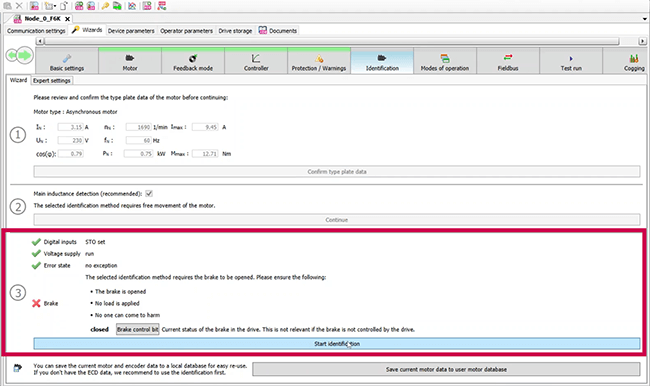650x386 pixels.
Task: Switch to Expert settings tab
Action: coord(52,80)
